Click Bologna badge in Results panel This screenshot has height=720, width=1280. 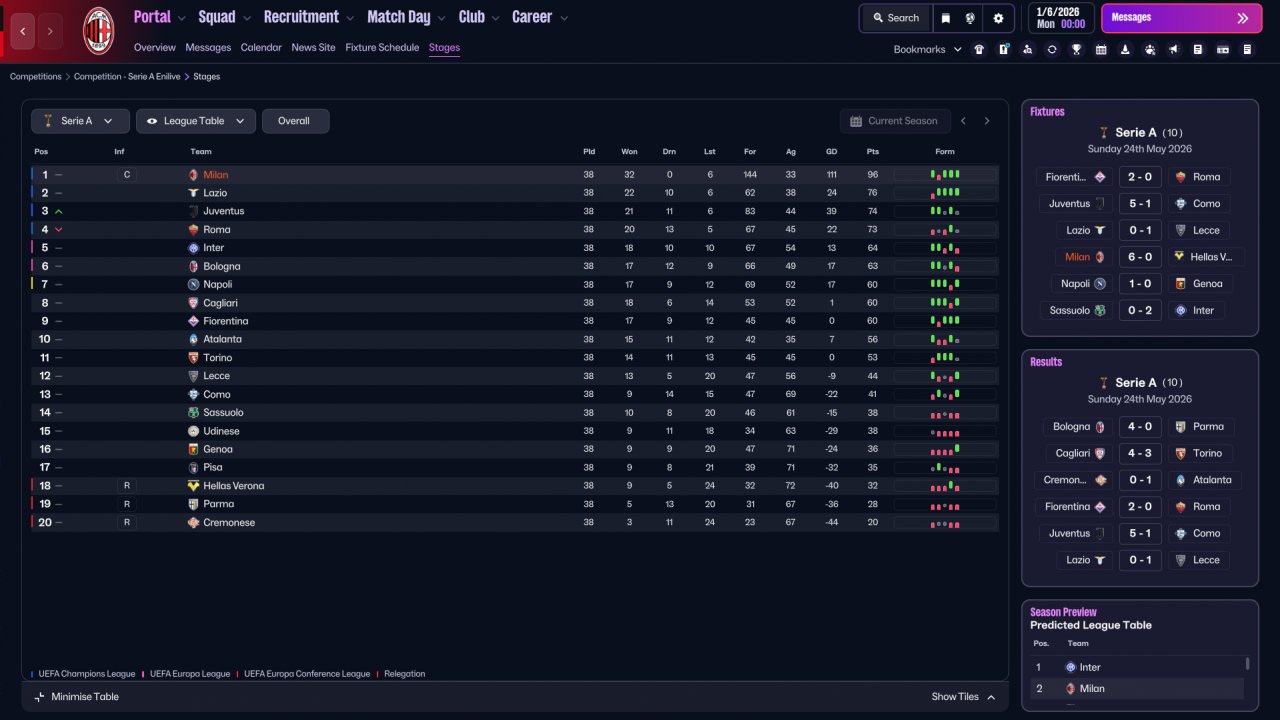point(1100,427)
